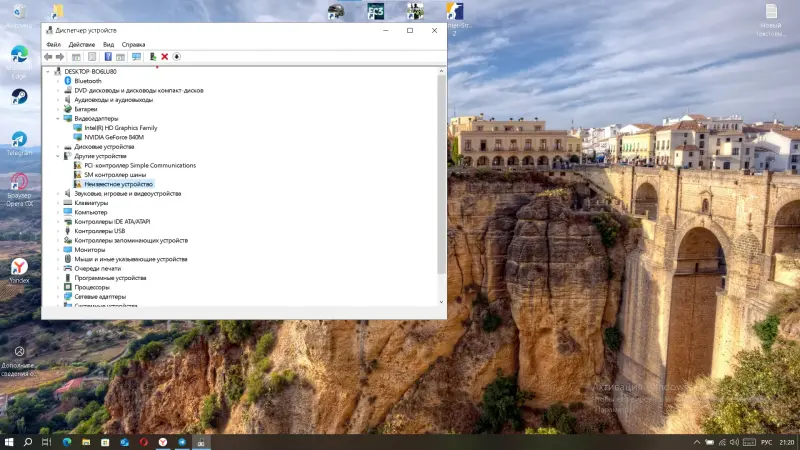This screenshot has width=800, height=450.
Task: Click Контроллеры запоминающих устройств label
Action: pyautogui.click(x=131, y=240)
